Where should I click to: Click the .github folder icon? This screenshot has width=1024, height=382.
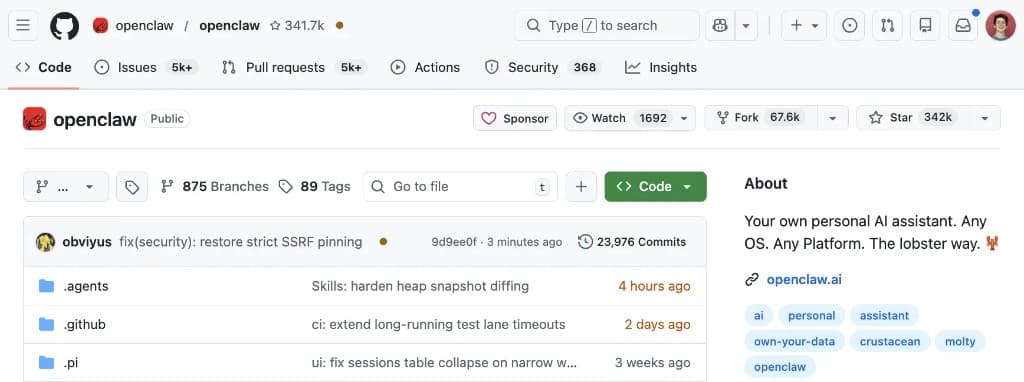click(46, 325)
